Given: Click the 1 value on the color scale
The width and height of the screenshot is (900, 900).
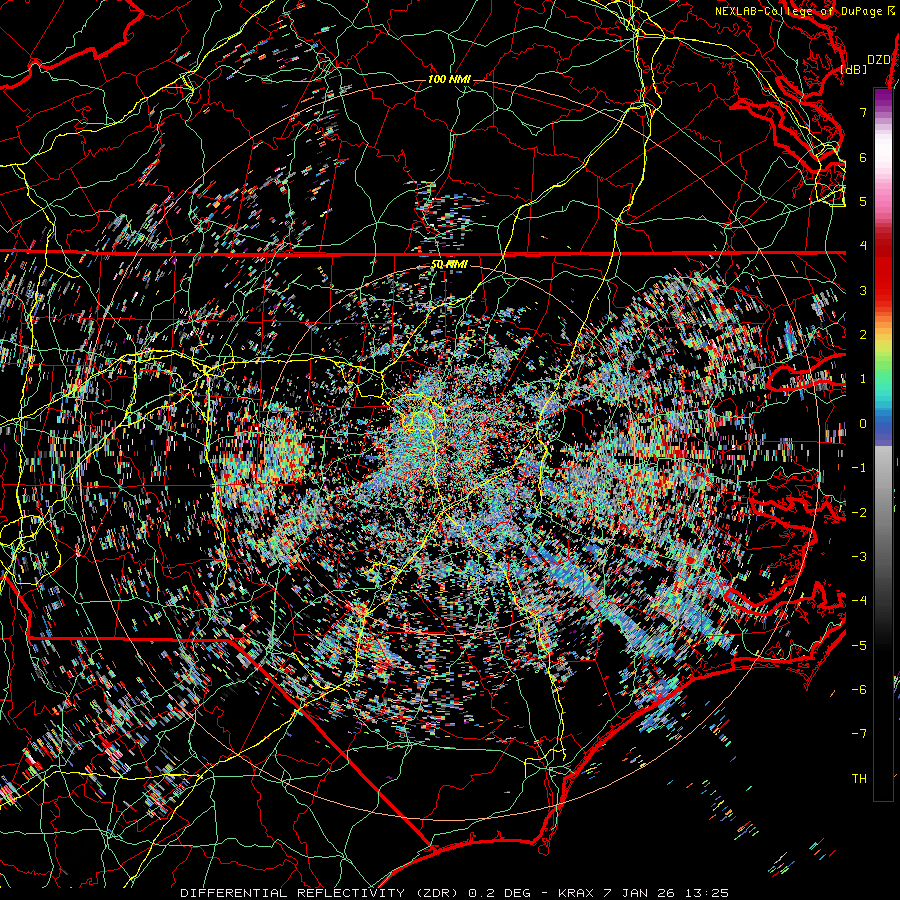Looking at the screenshot, I should click(x=863, y=379).
